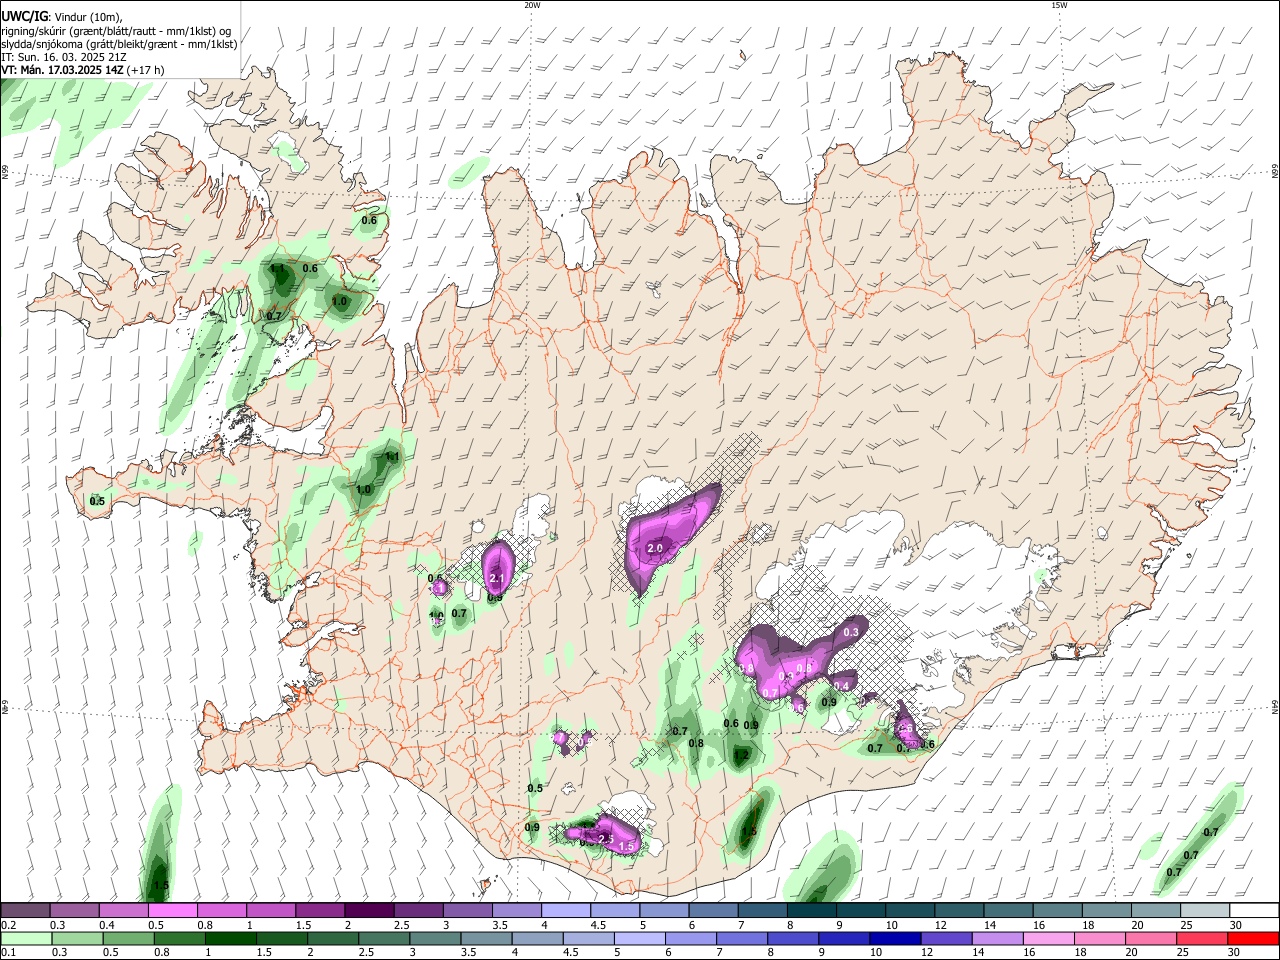The height and width of the screenshot is (960, 1280).
Task: Click the '0.3' value in the large purple area
Action: coord(851,632)
